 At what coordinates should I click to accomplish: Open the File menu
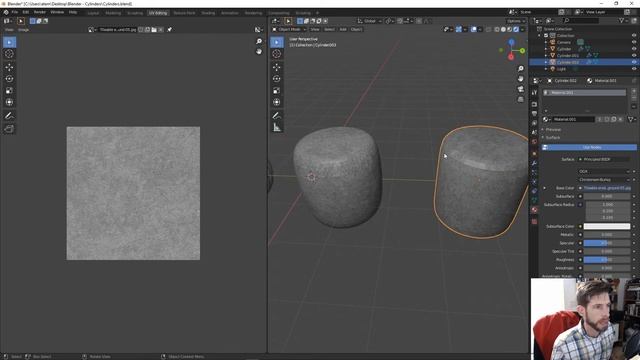pos(15,12)
